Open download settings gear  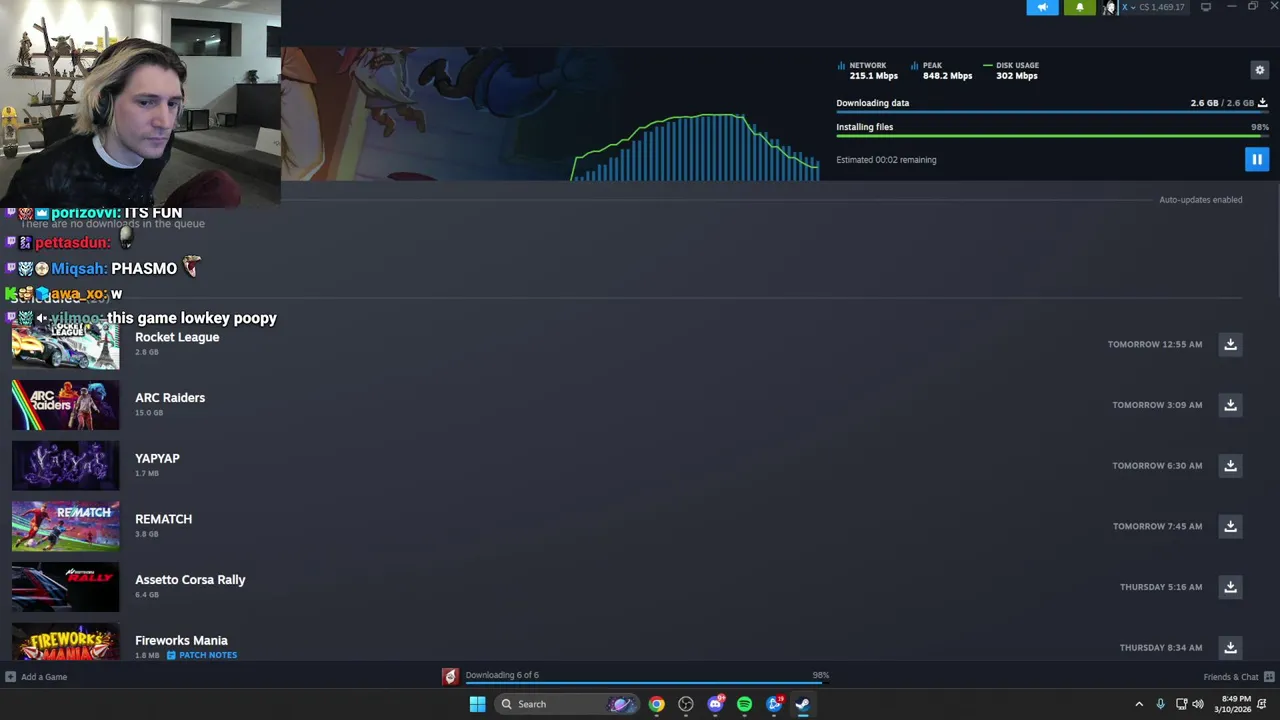coord(1260,70)
